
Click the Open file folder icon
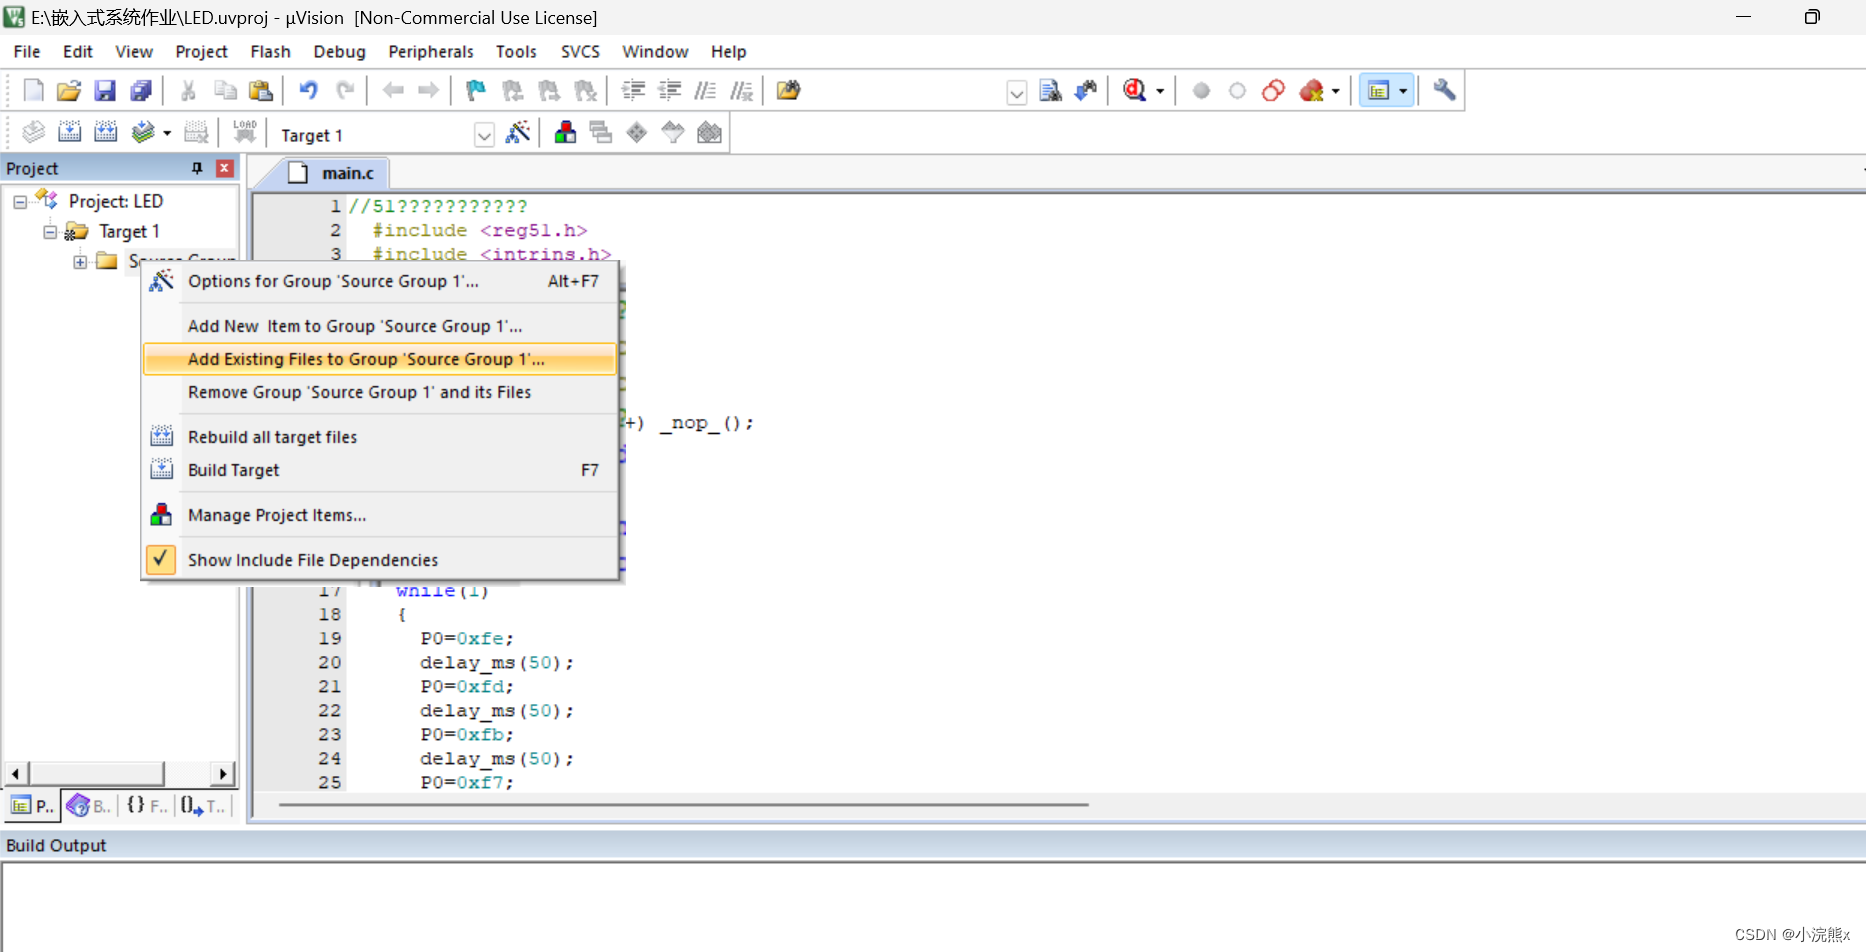coord(69,91)
